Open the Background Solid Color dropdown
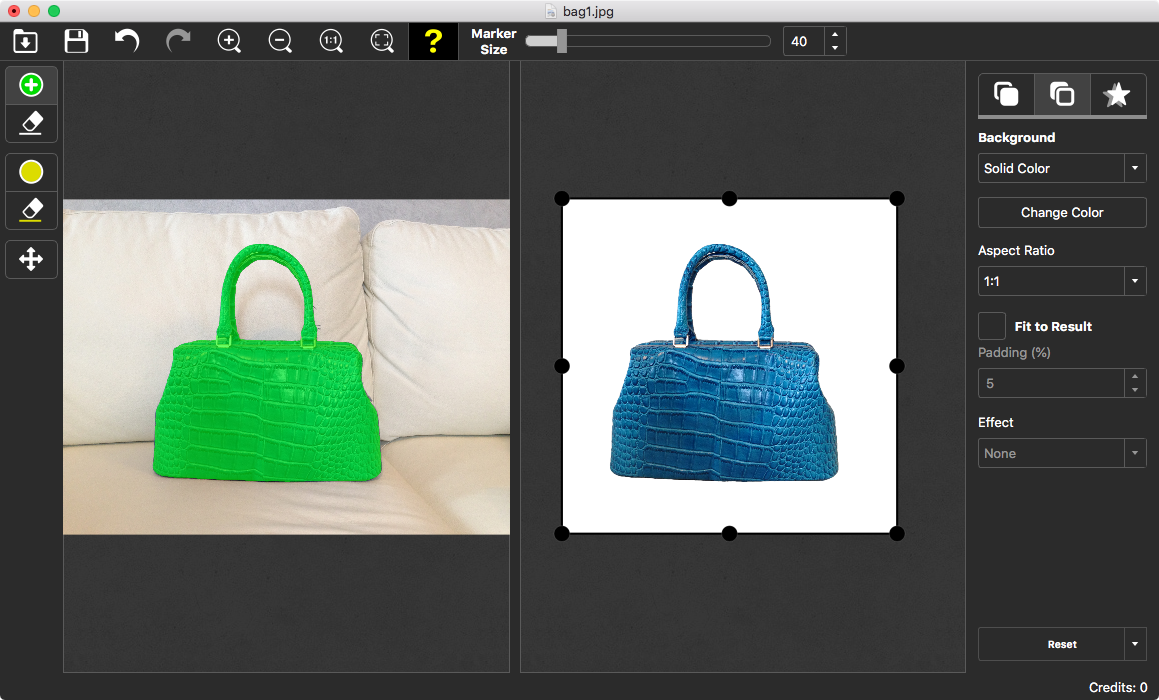This screenshot has width=1159, height=700. [1061, 168]
